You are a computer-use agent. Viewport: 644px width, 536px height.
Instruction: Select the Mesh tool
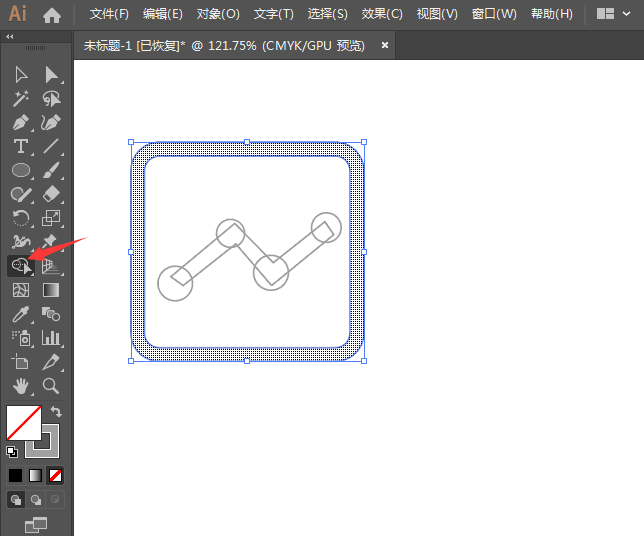[21, 290]
